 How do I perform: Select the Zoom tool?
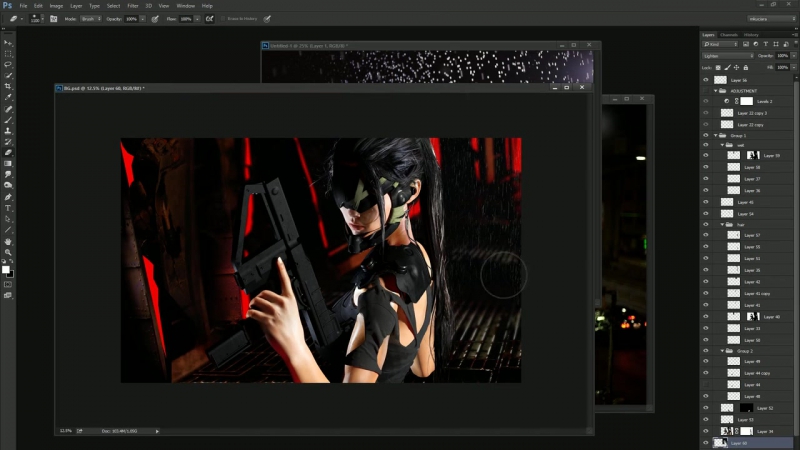pyautogui.click(x=8, y=252)
